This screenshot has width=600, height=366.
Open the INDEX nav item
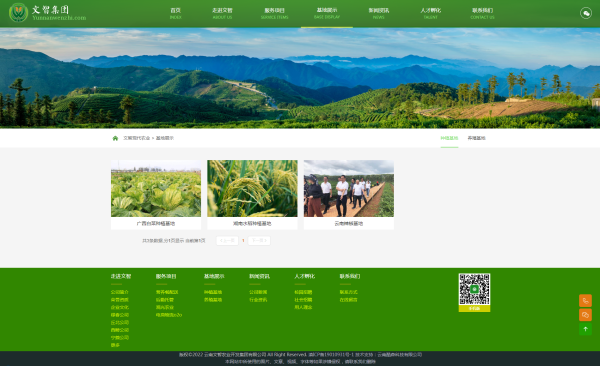(175, 13)
